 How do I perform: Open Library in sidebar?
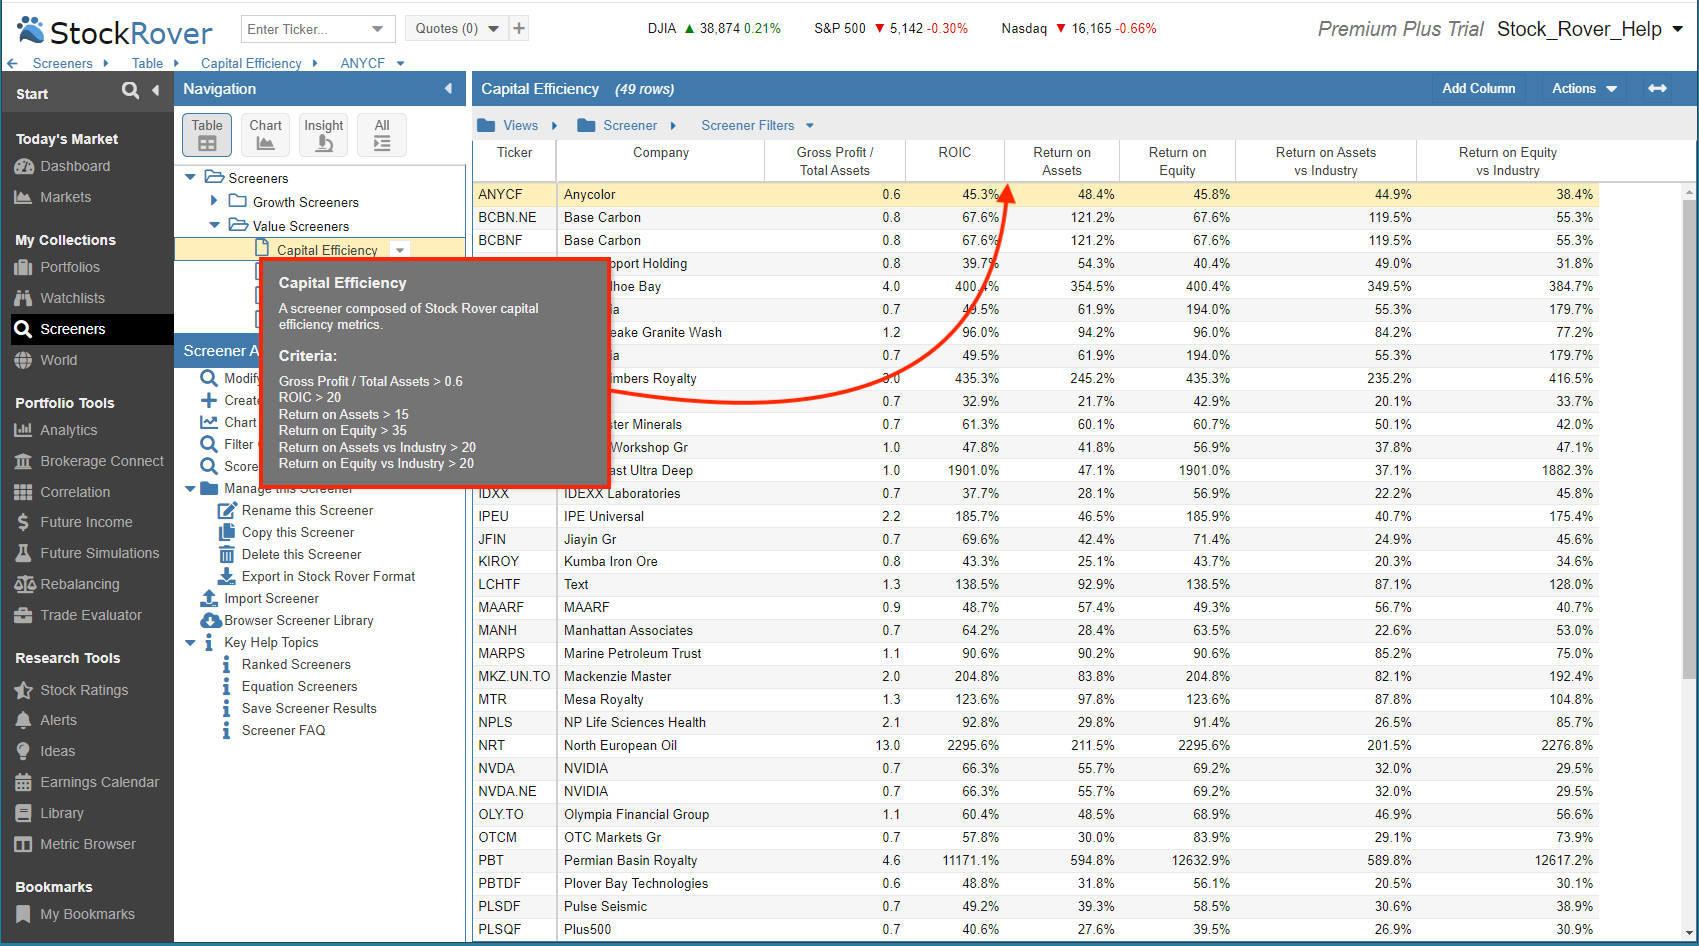point(61,813)
